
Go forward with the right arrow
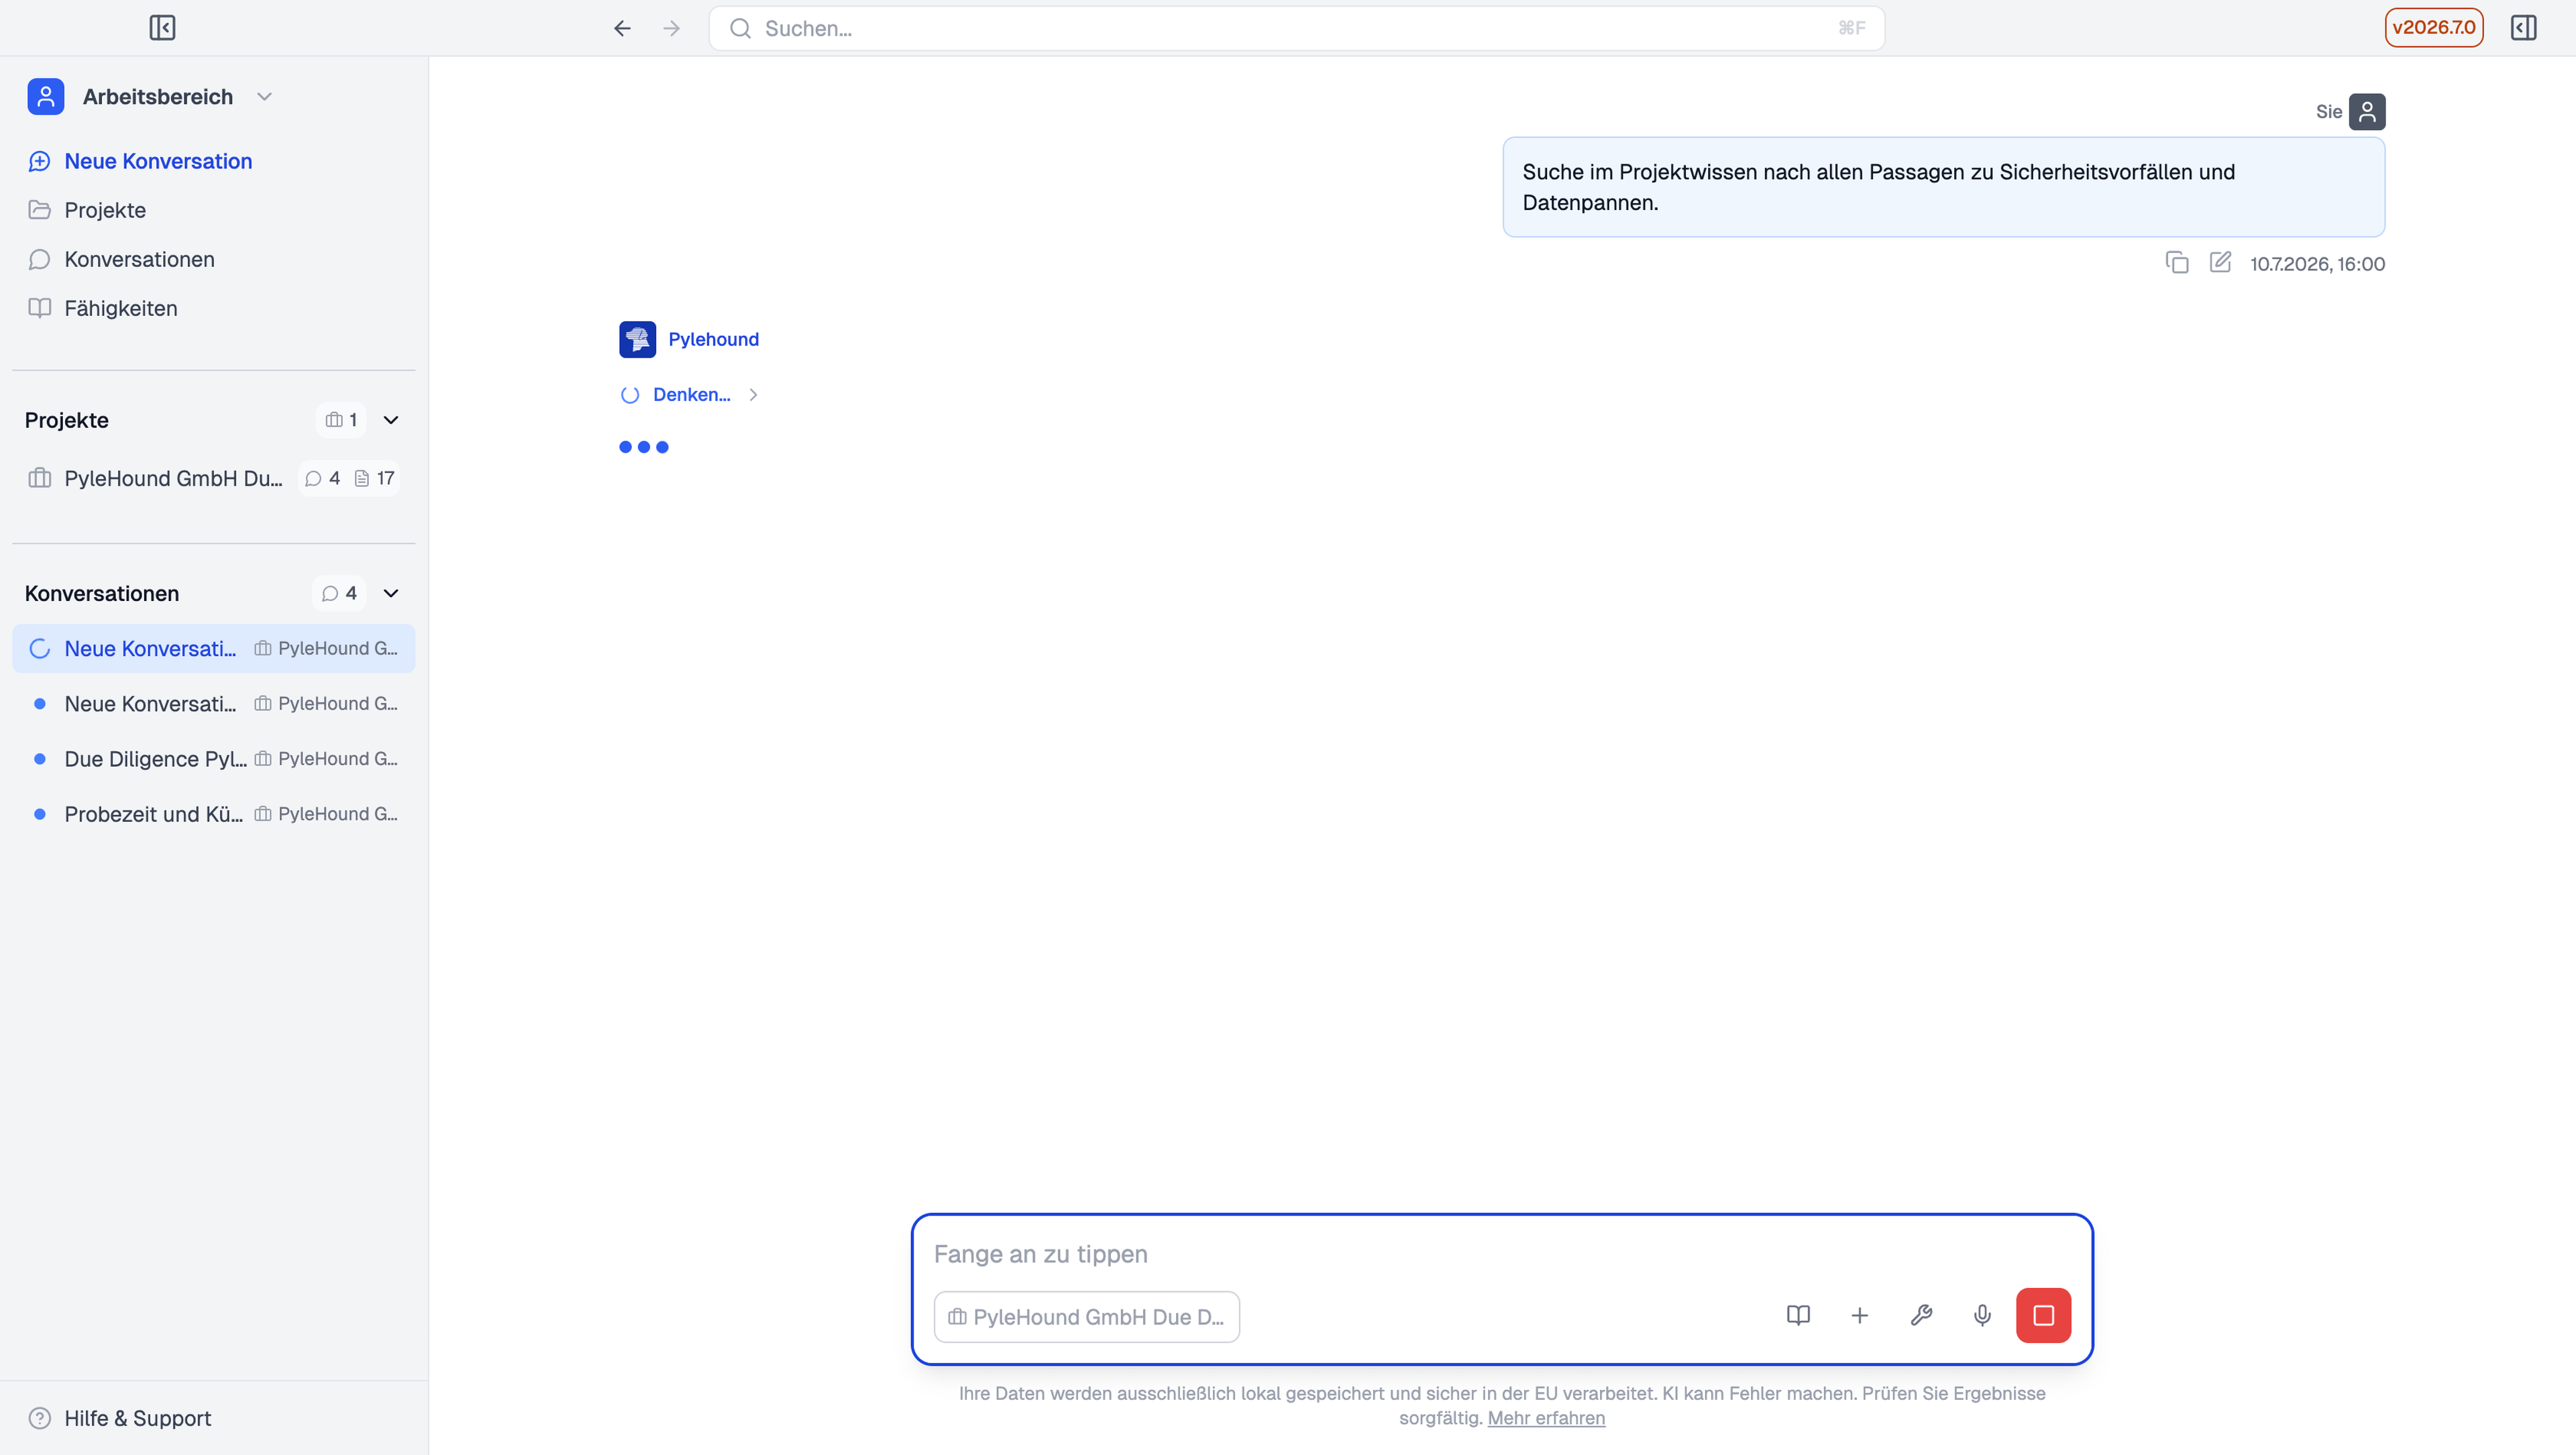[x=671, y=28]
